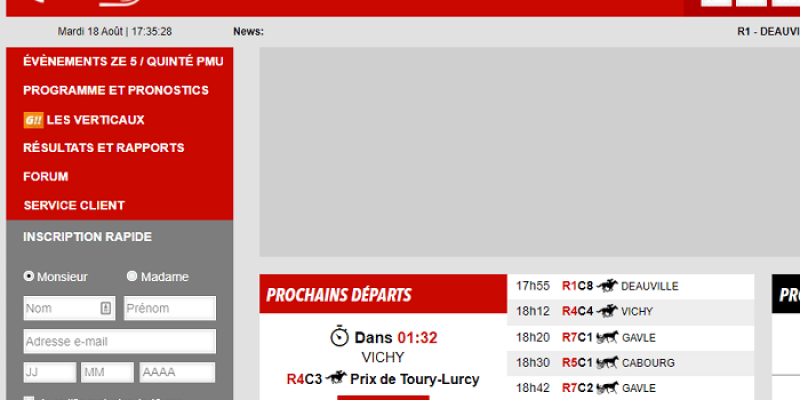Open the R5C1 race link
The height and width of the screenshot is (400, 800).
click(578, 363)
